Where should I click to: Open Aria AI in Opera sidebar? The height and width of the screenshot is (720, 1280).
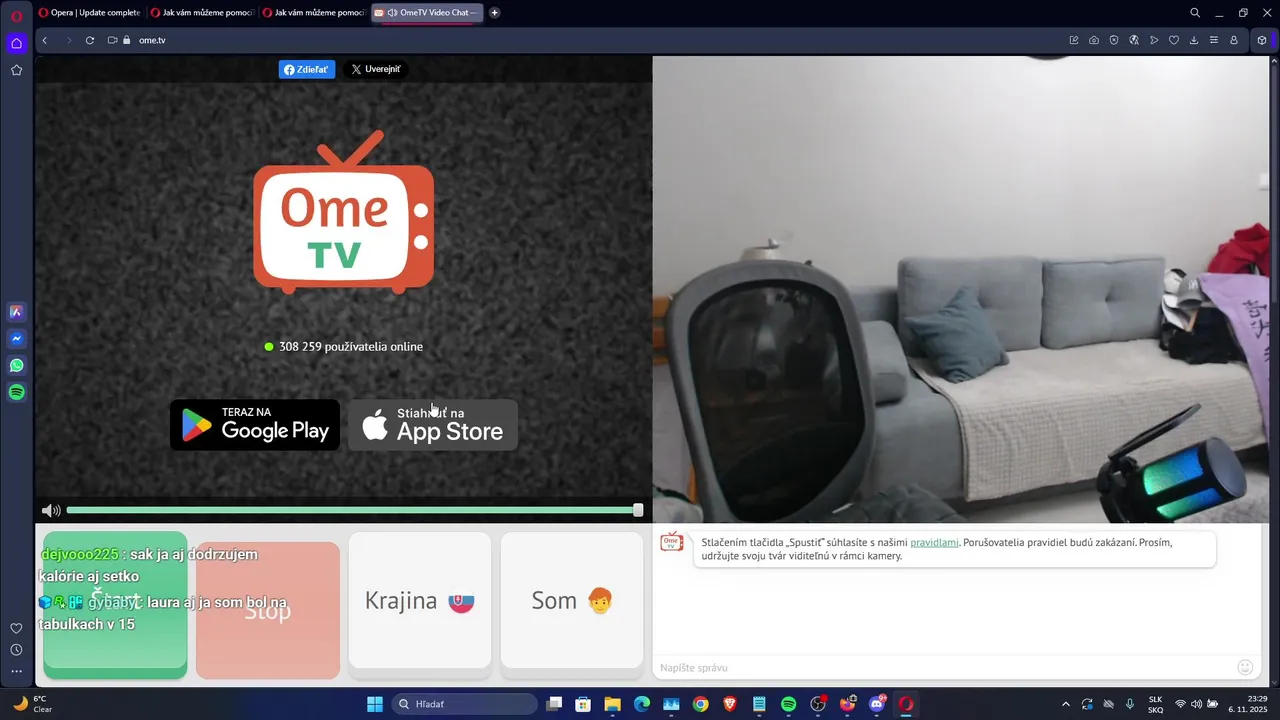[x=16, y=312]
